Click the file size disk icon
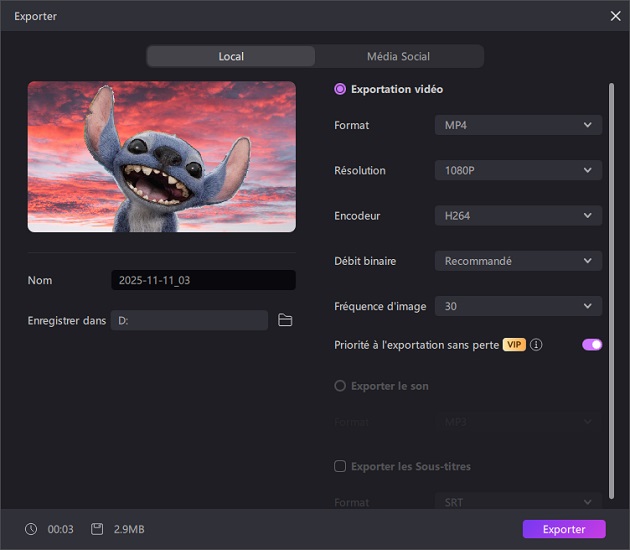 [97, 529]
